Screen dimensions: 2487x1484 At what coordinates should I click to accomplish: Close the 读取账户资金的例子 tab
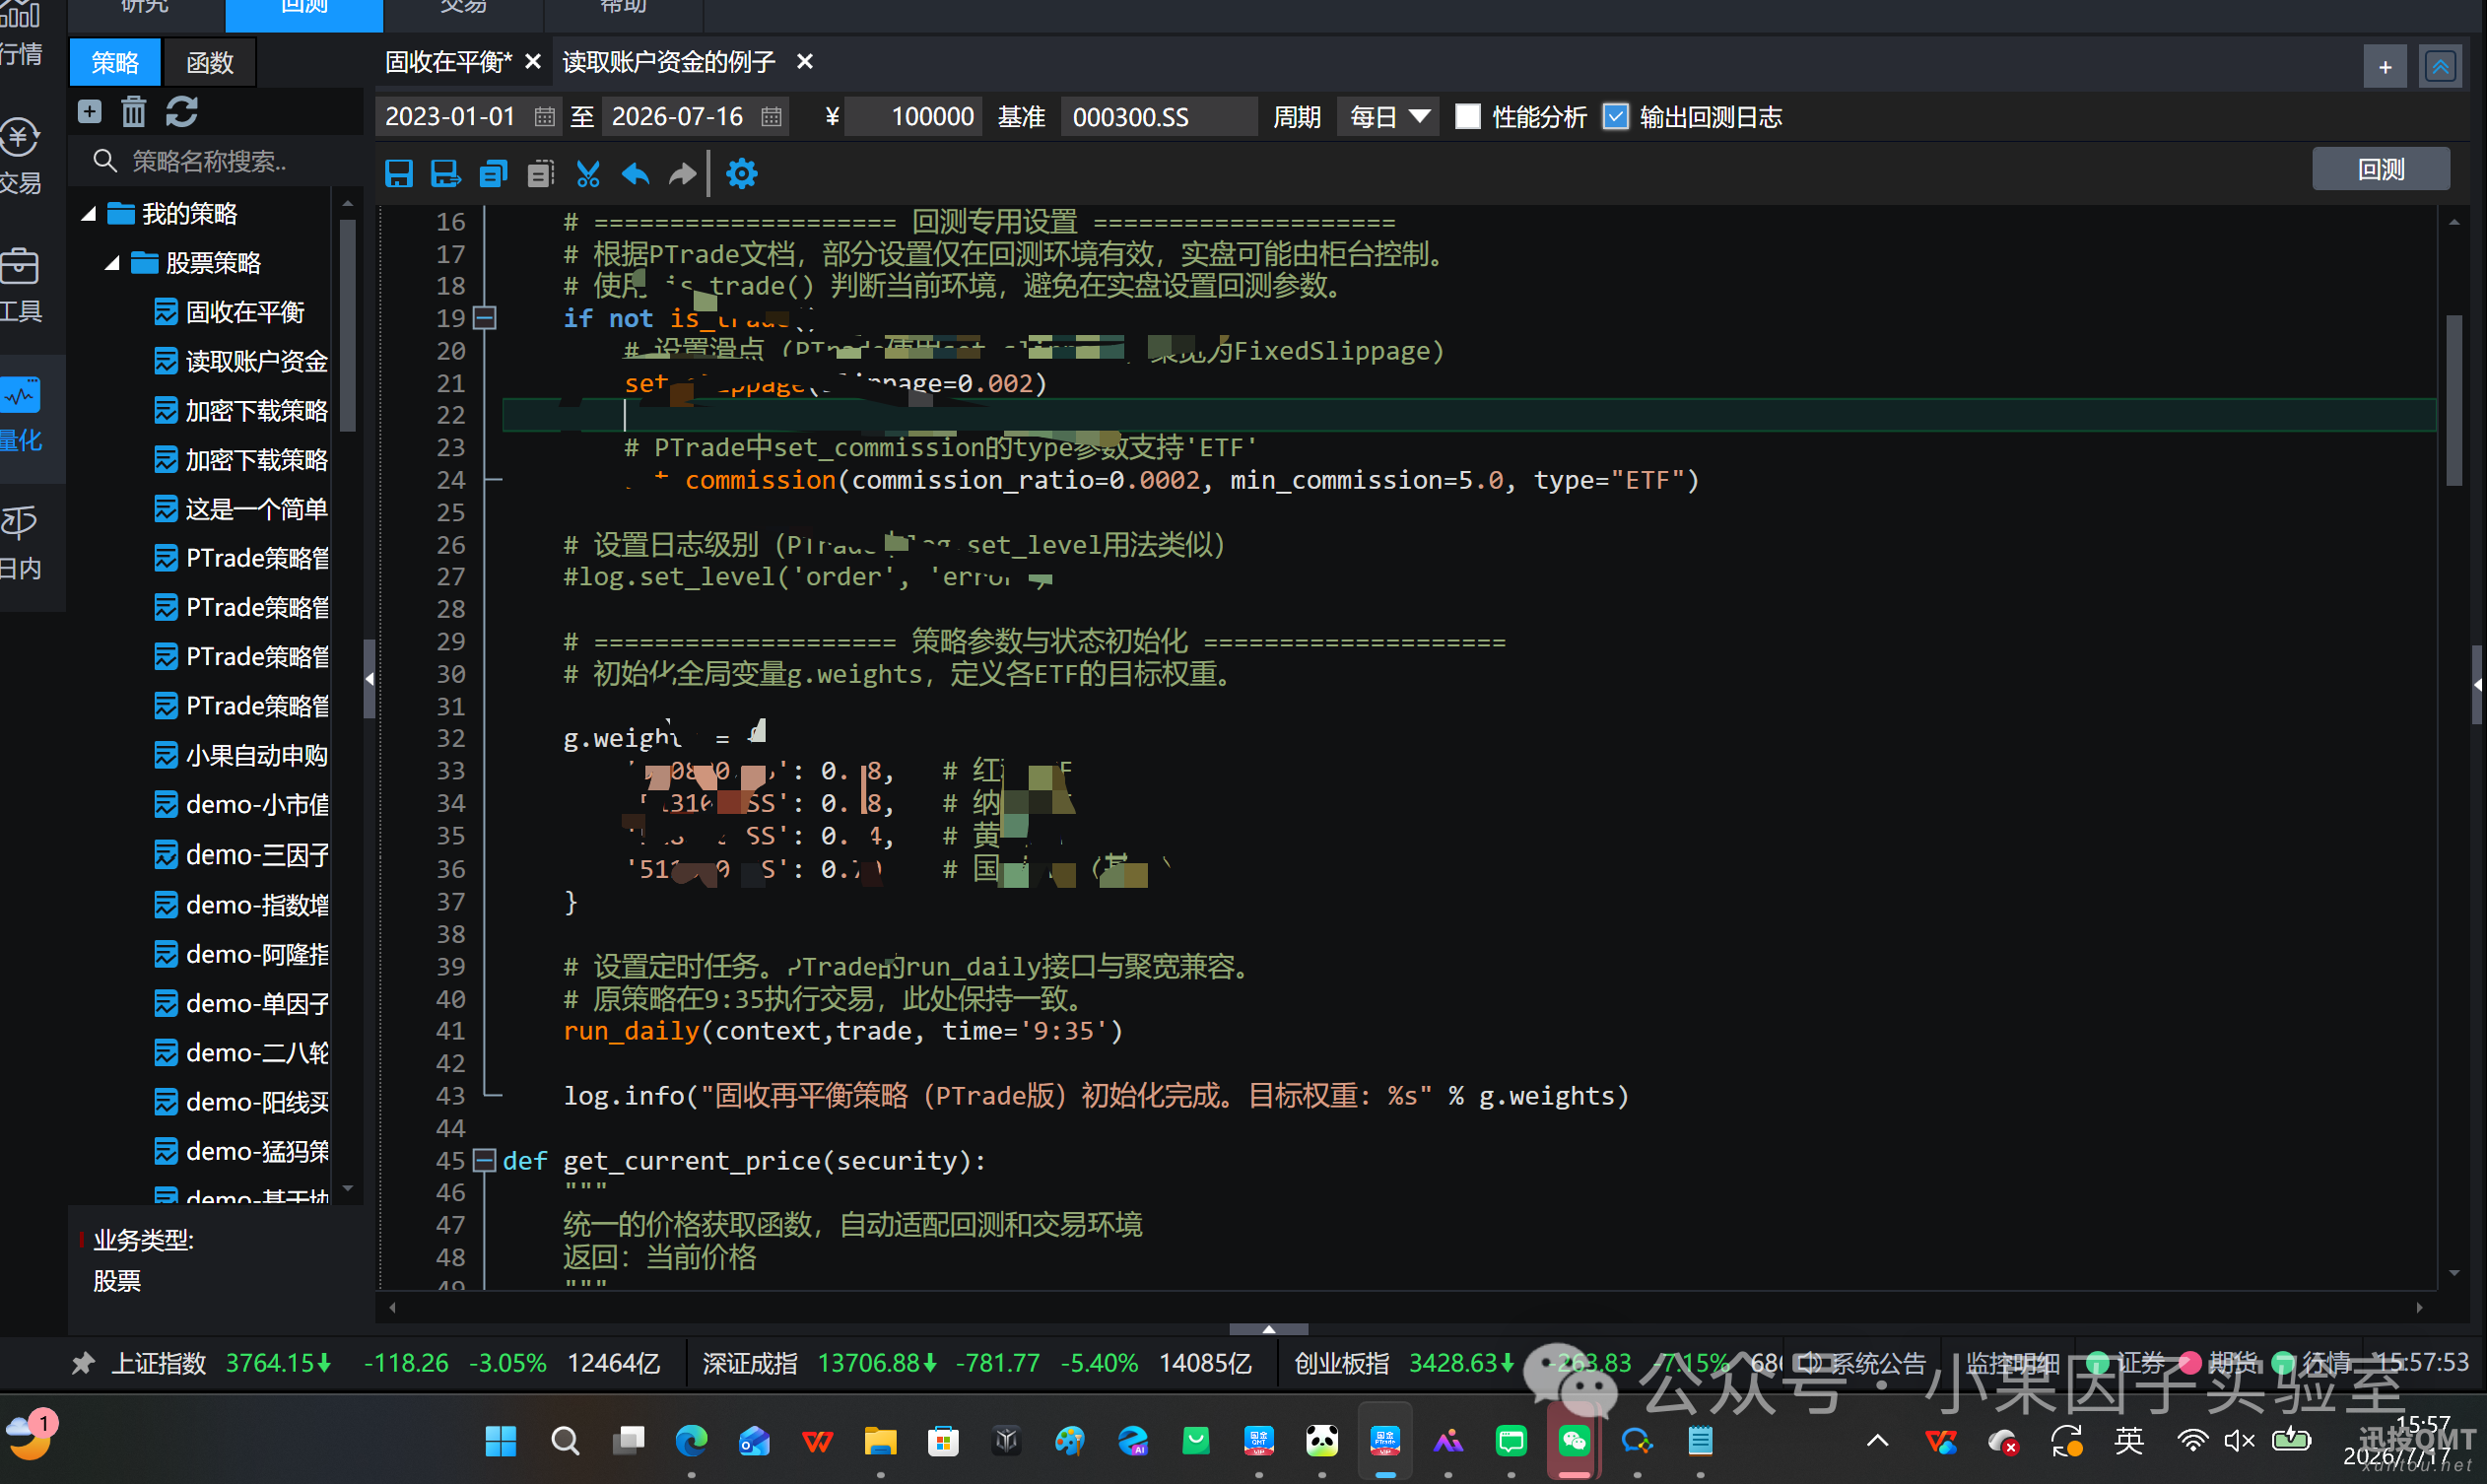(x=804, y=62)
